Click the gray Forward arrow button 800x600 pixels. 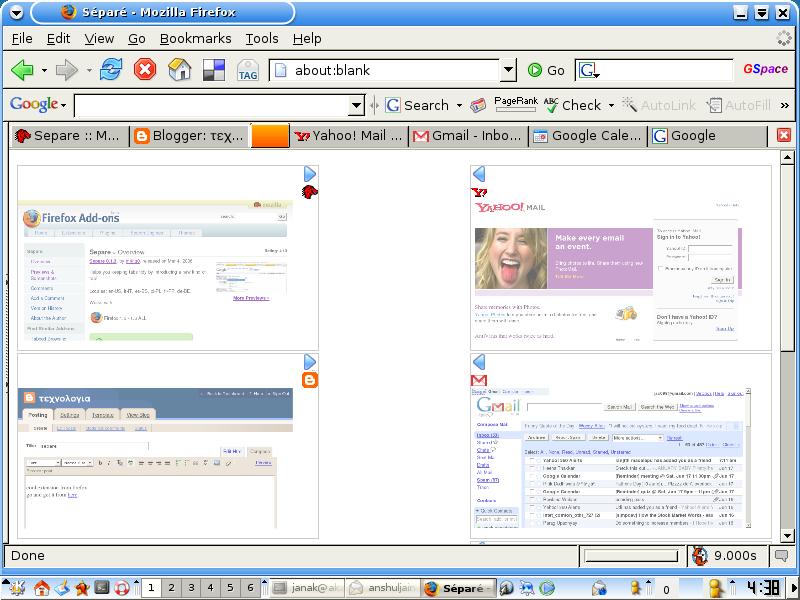66,70
